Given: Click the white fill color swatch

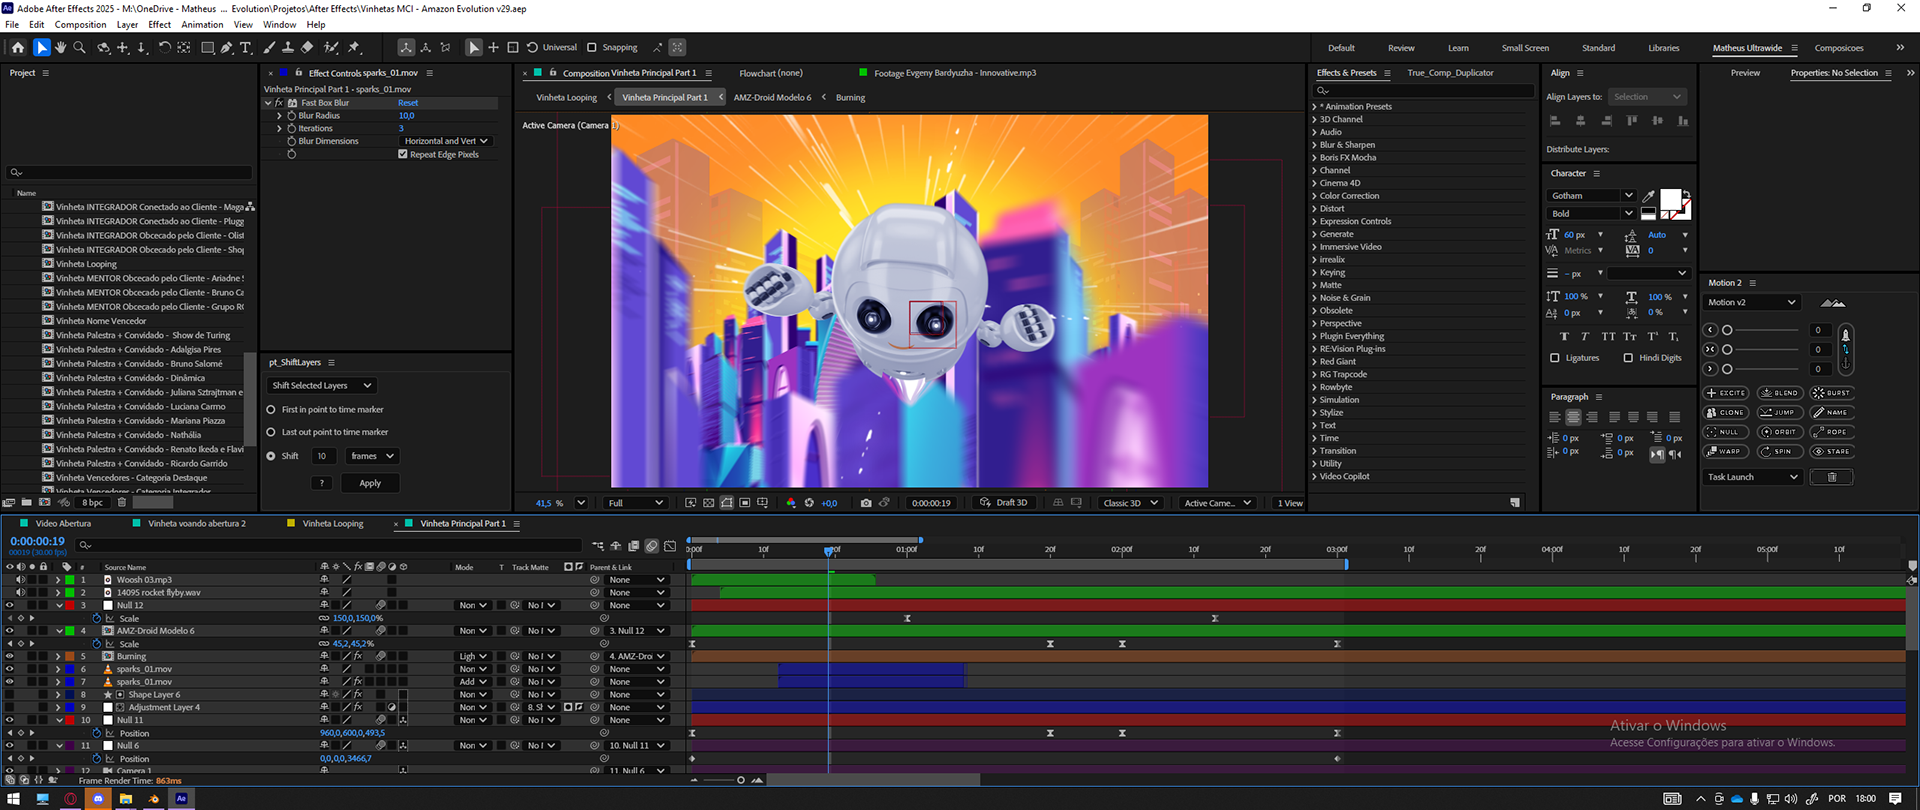Looking at the screenshot, I should pyautogui.click(x=1670, y=198).
